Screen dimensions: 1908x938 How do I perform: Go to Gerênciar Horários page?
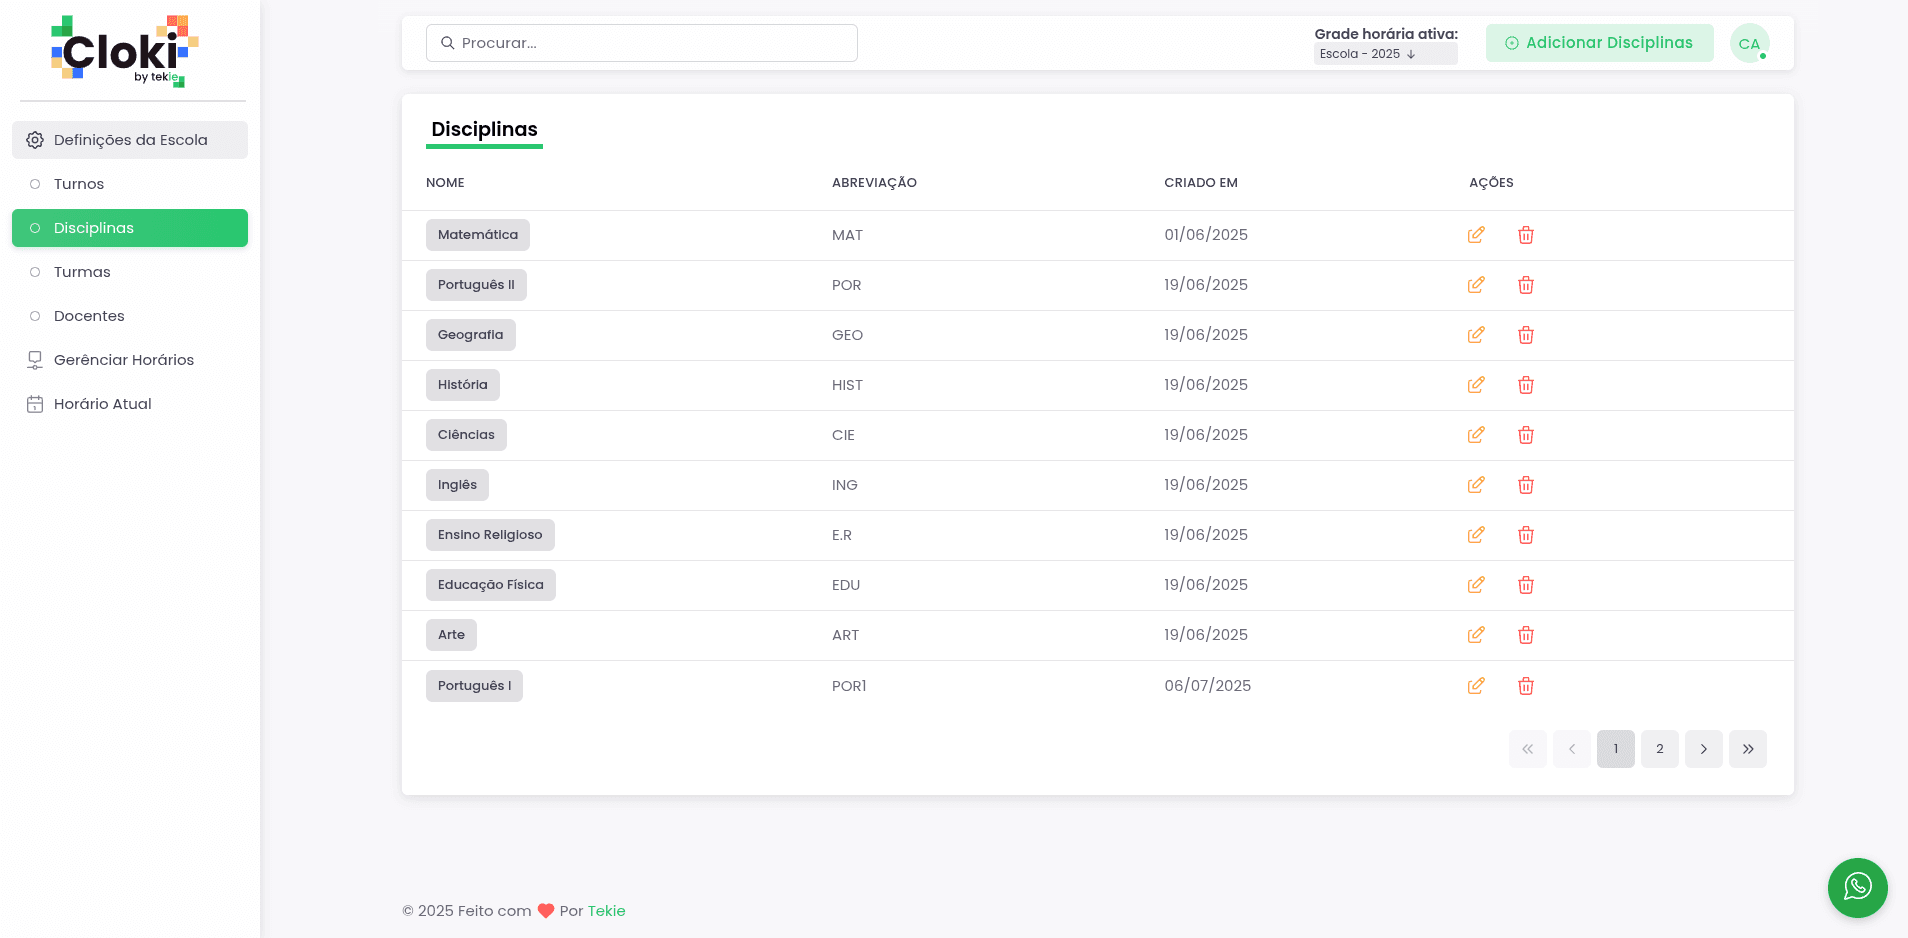pos(123,360)
